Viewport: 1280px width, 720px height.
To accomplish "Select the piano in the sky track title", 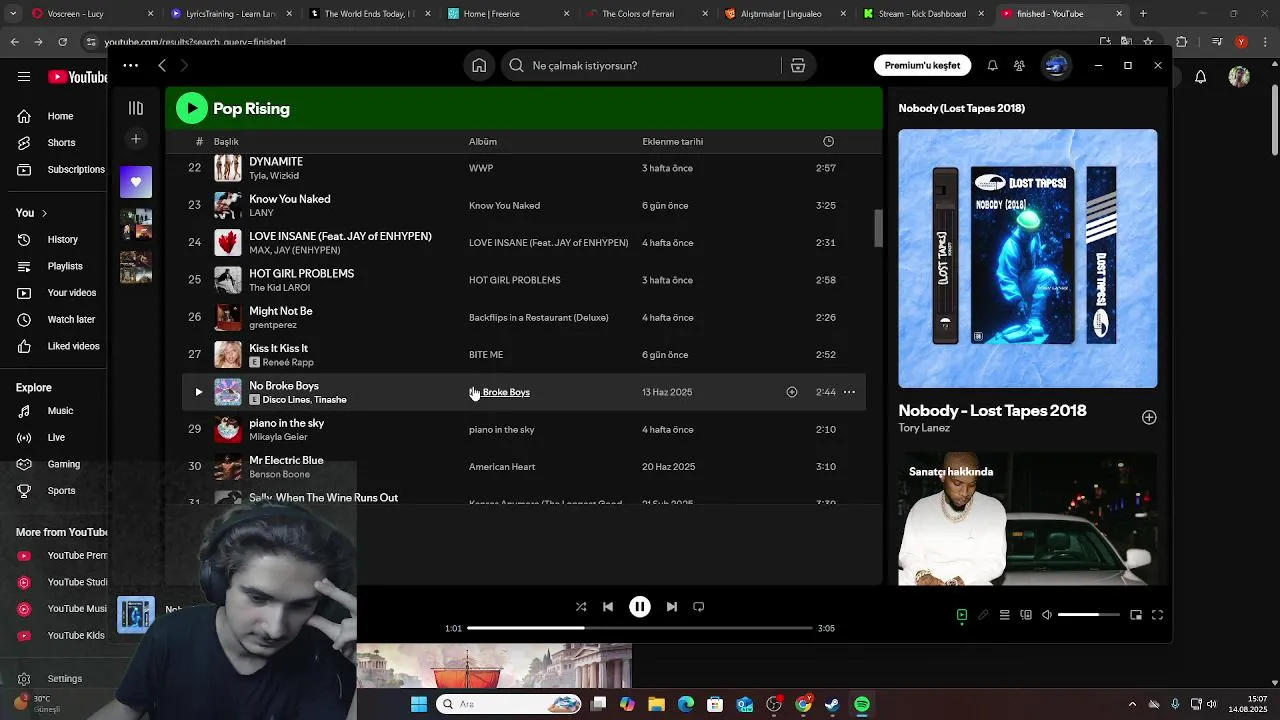I will click(x=286, y=423).
